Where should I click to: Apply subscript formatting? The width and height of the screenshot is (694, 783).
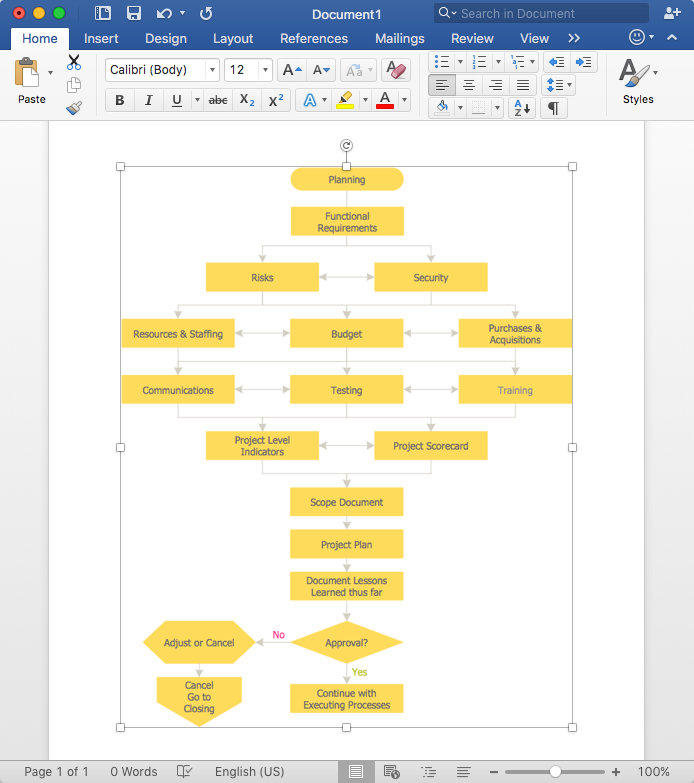(x=247, y=100)
